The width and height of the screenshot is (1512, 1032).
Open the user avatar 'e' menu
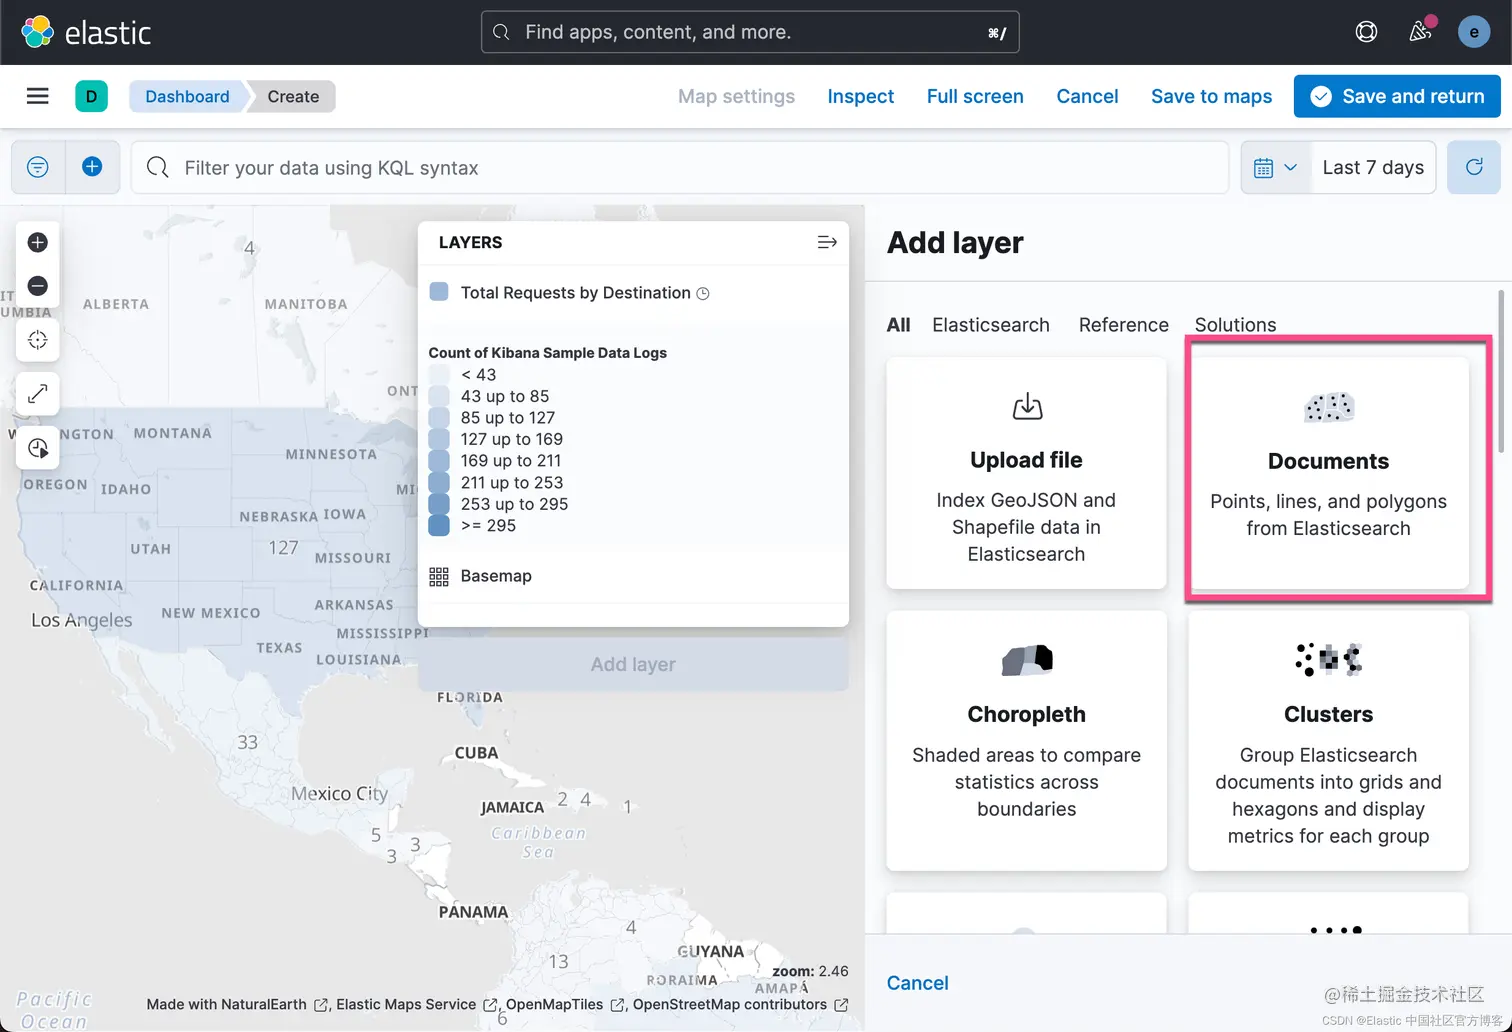pos(1474,32)
